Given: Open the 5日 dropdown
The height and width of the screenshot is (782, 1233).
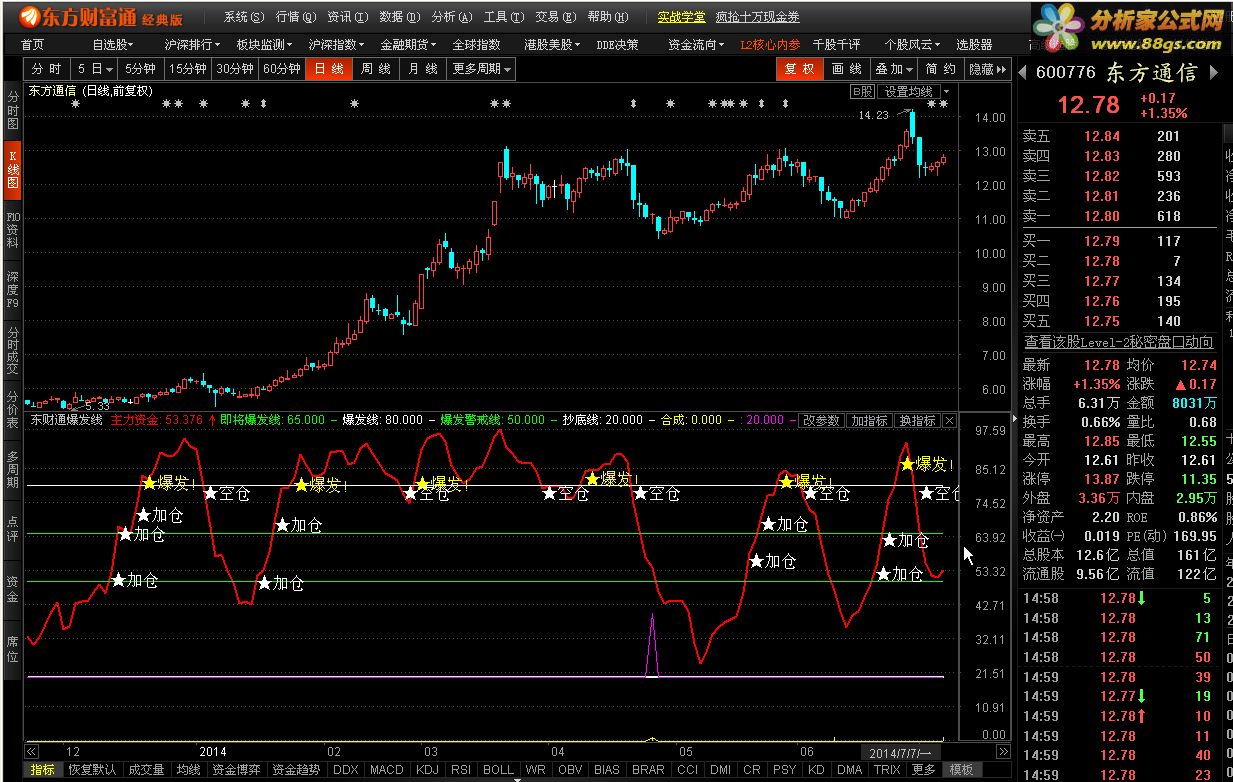Looking at the screenshot, I should (94, 69).
